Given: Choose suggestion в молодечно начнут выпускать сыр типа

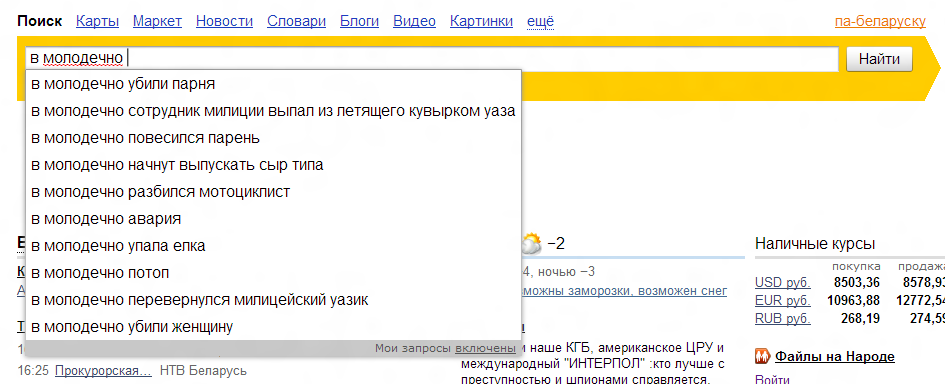Looking at the screenshot, I should point(273,165).
